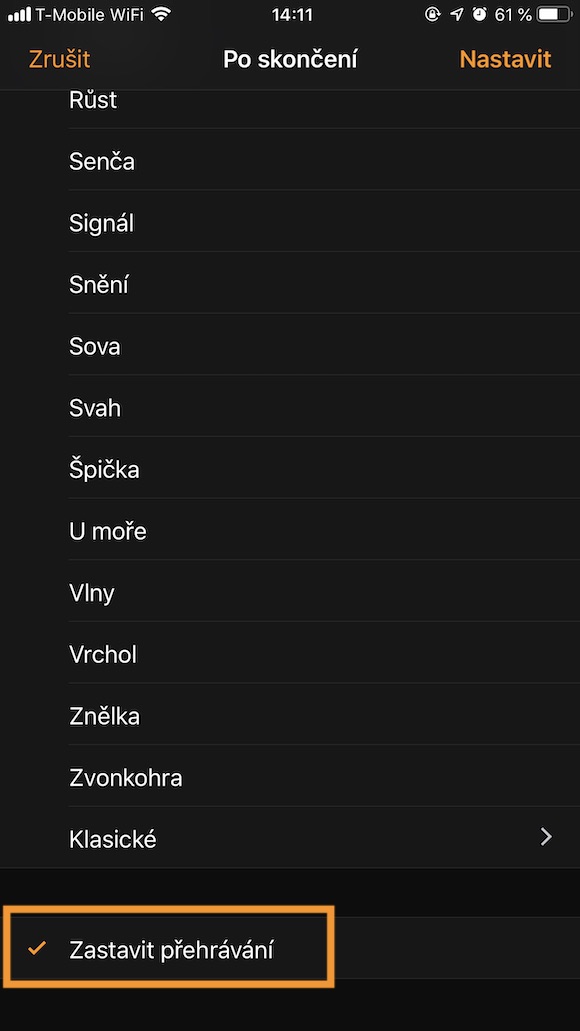Select the U moře sound

coord(290,530)
